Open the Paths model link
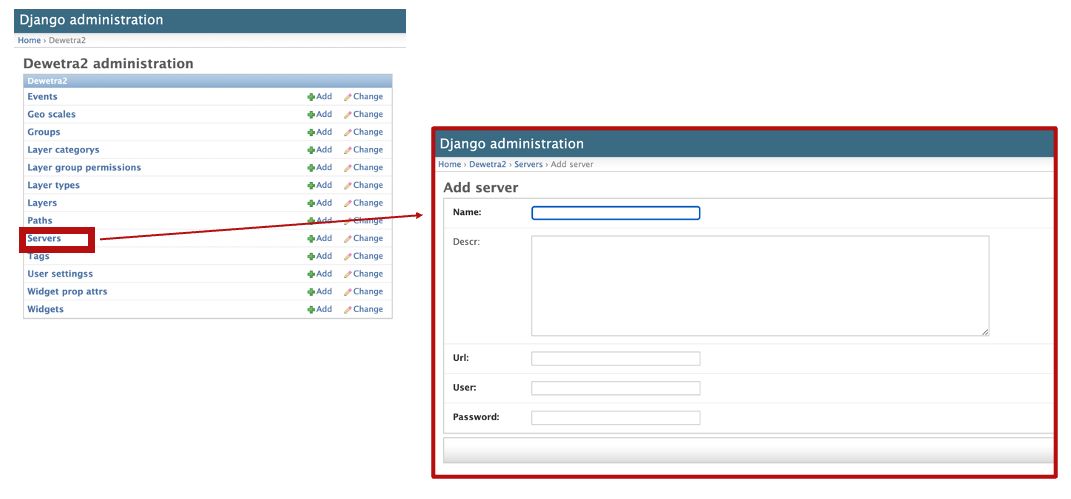The width and height of the screenshot is (1071, 499). point(40,220)
